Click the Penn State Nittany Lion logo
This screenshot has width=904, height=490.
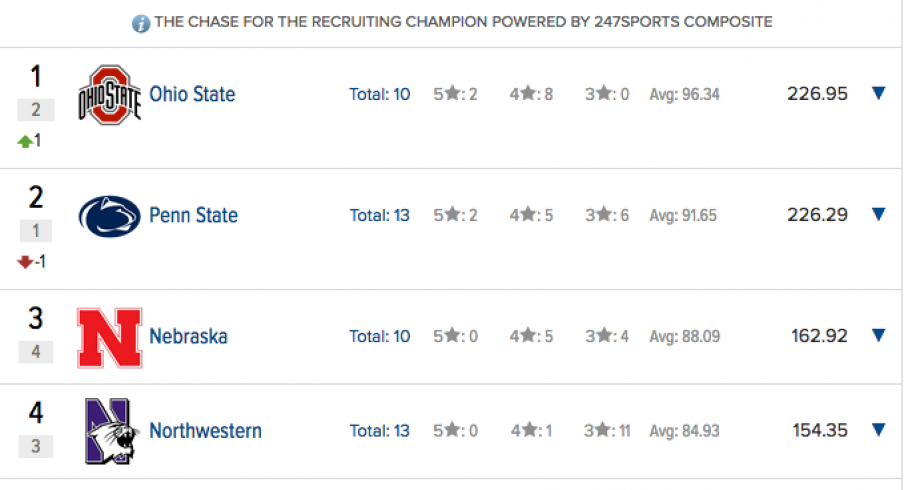[x=110, y=216]
